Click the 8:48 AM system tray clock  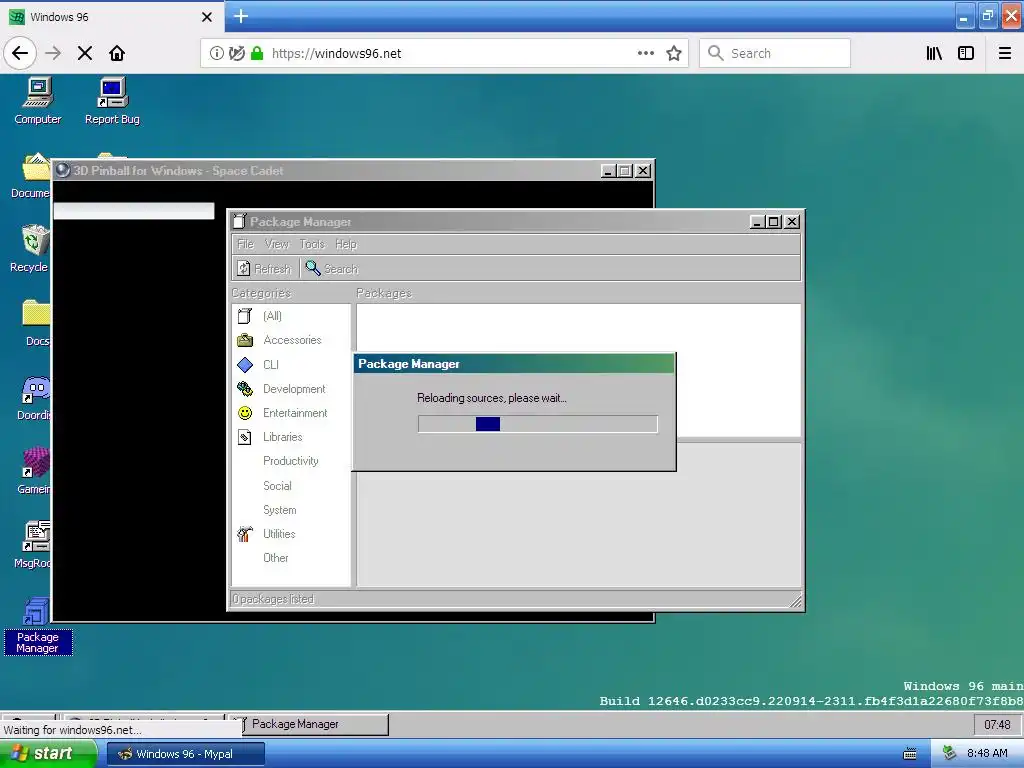(987, 753)
